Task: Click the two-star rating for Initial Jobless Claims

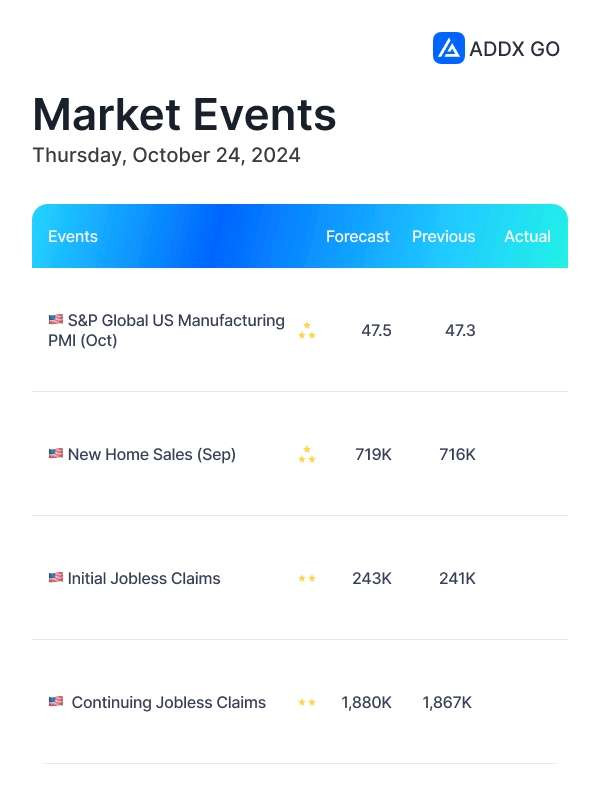Action: 307,579
